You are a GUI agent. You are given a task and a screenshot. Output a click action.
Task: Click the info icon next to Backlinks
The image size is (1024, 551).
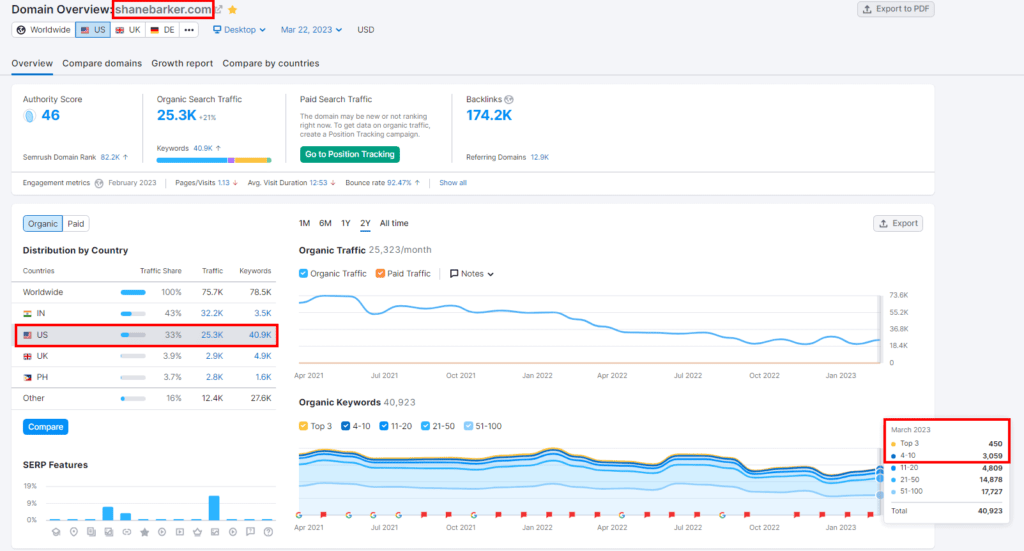coord(509,100)
